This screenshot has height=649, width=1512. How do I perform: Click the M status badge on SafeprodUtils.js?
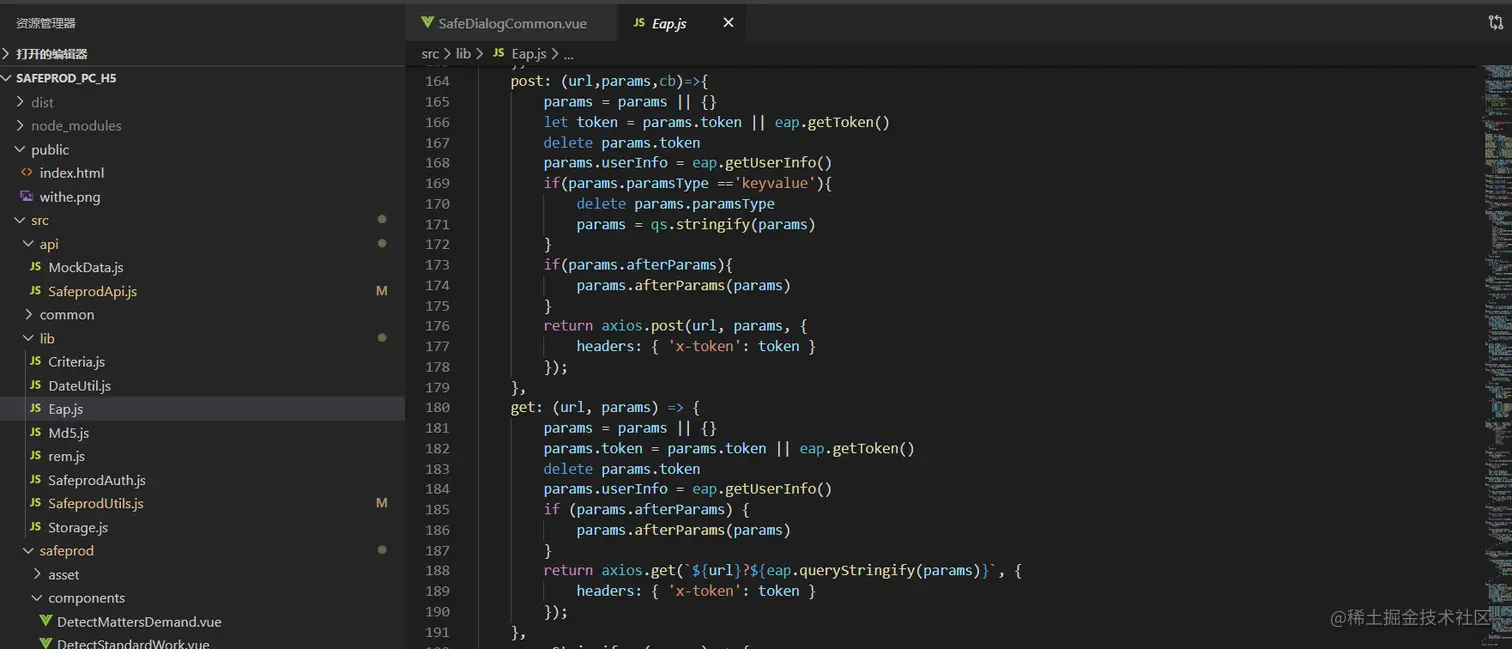tap(381, 503)
